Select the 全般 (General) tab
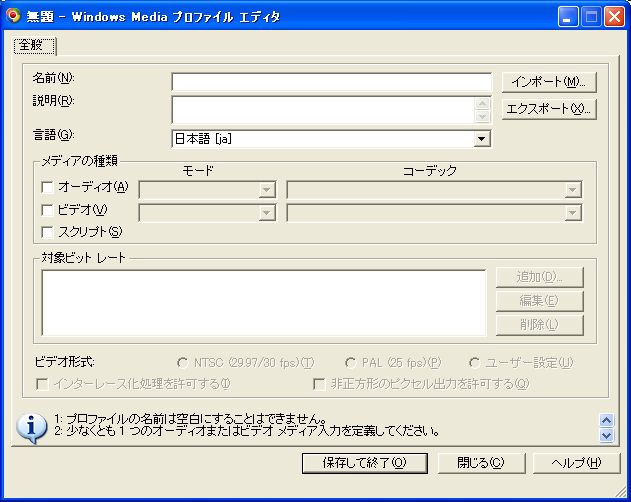The image size is (631, 502). (x=33, y=46)
